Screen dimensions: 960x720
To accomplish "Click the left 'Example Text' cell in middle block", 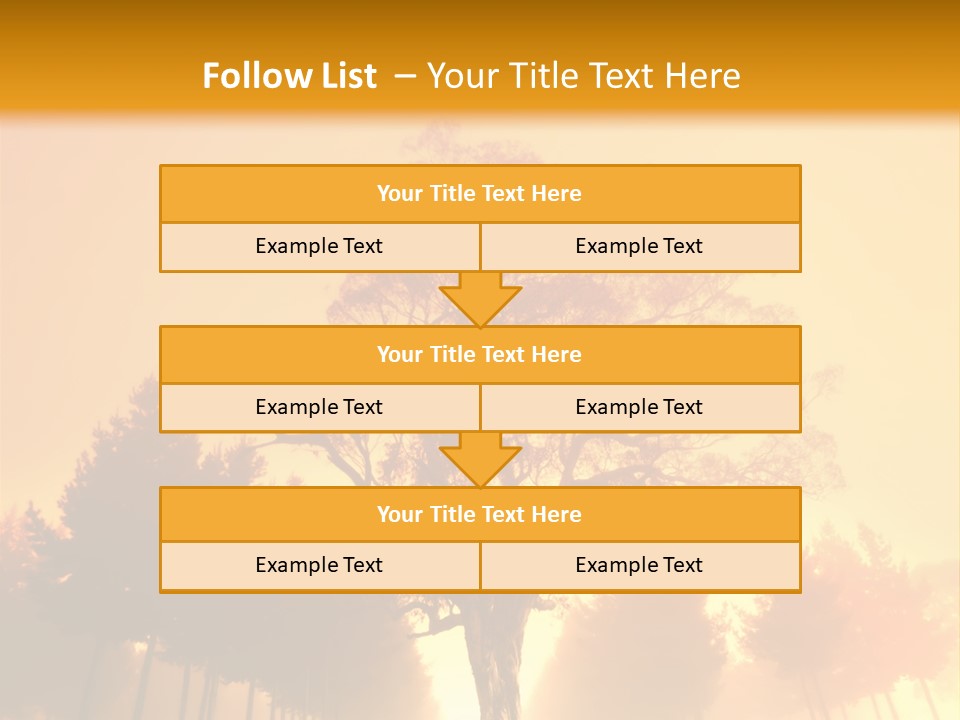I will [x=320, y=407].
